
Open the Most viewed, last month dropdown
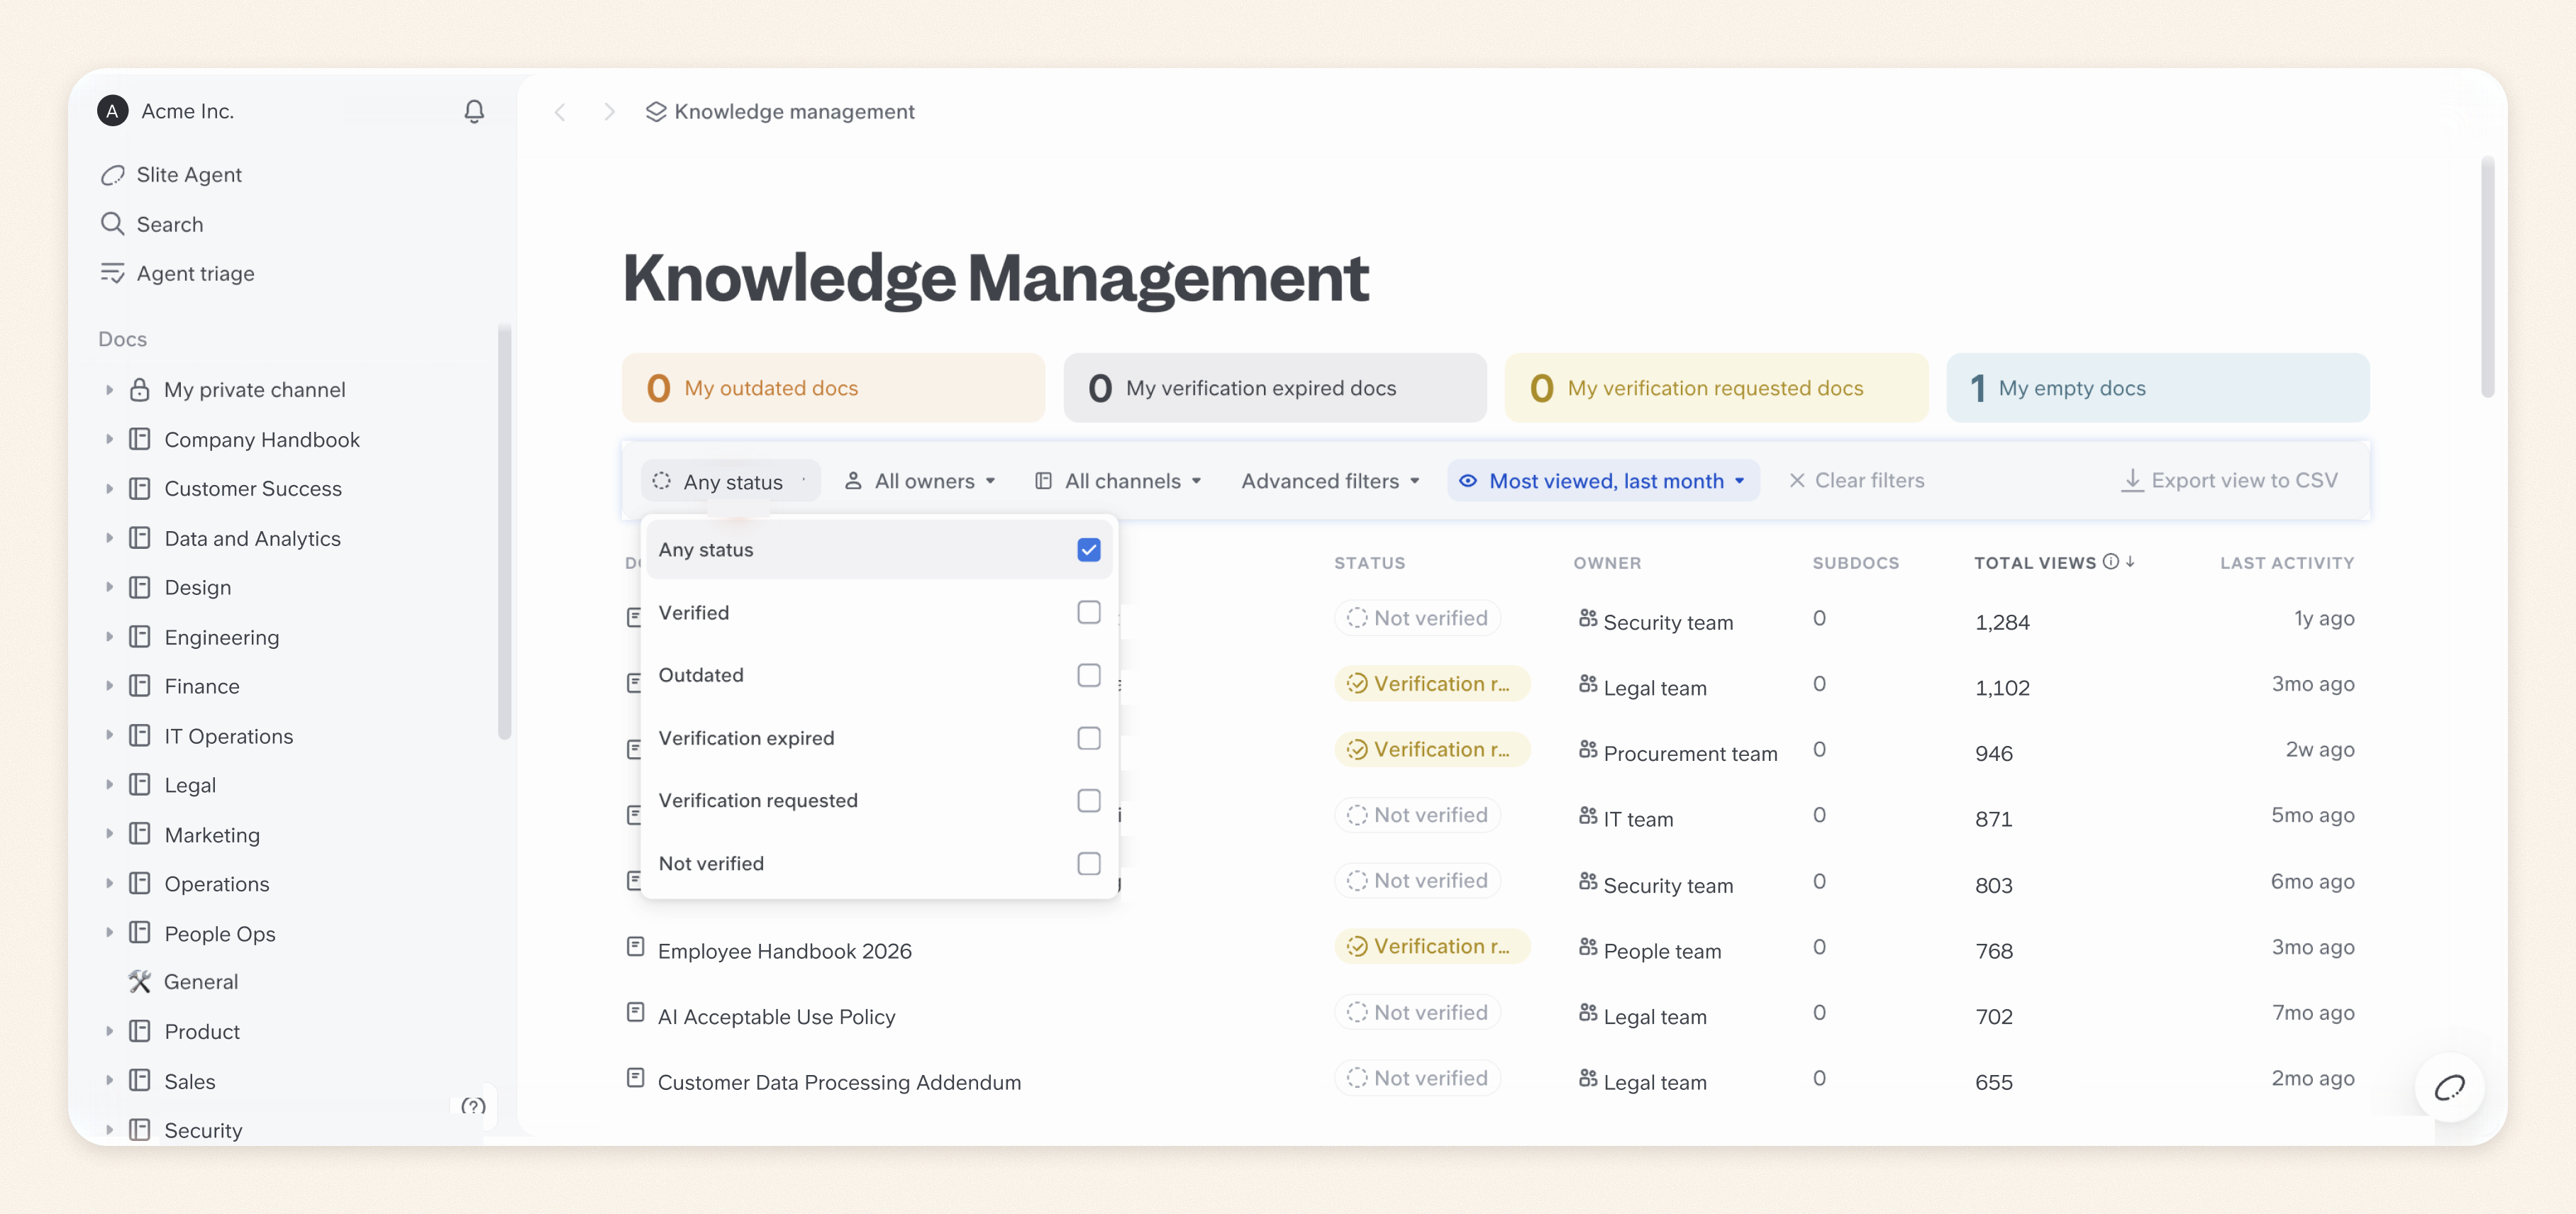1603,481
